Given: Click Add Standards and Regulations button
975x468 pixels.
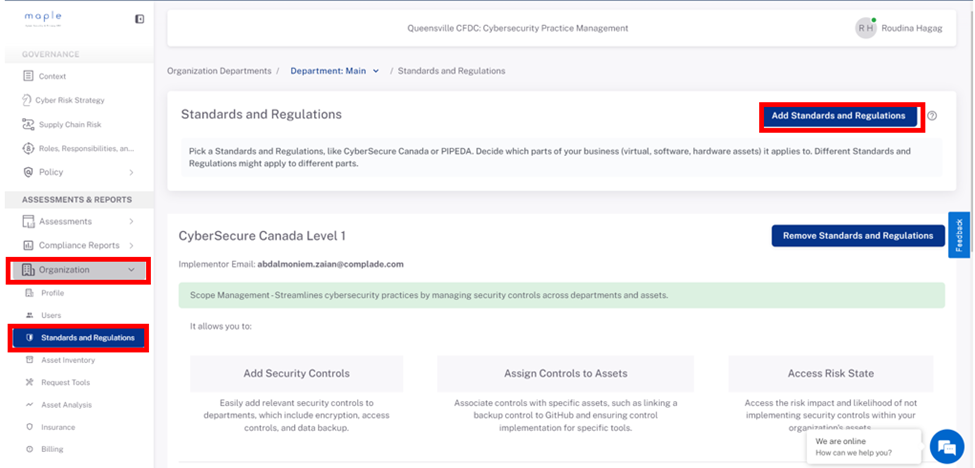Looking at the screenshot, I should click(x=839, y=116).
